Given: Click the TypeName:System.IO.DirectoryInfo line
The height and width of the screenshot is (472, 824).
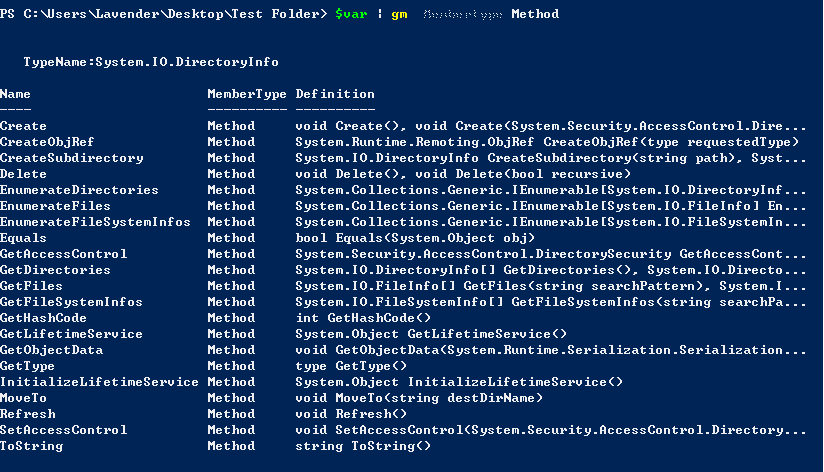Looking at the screenshot, I should tap(151, 62).
